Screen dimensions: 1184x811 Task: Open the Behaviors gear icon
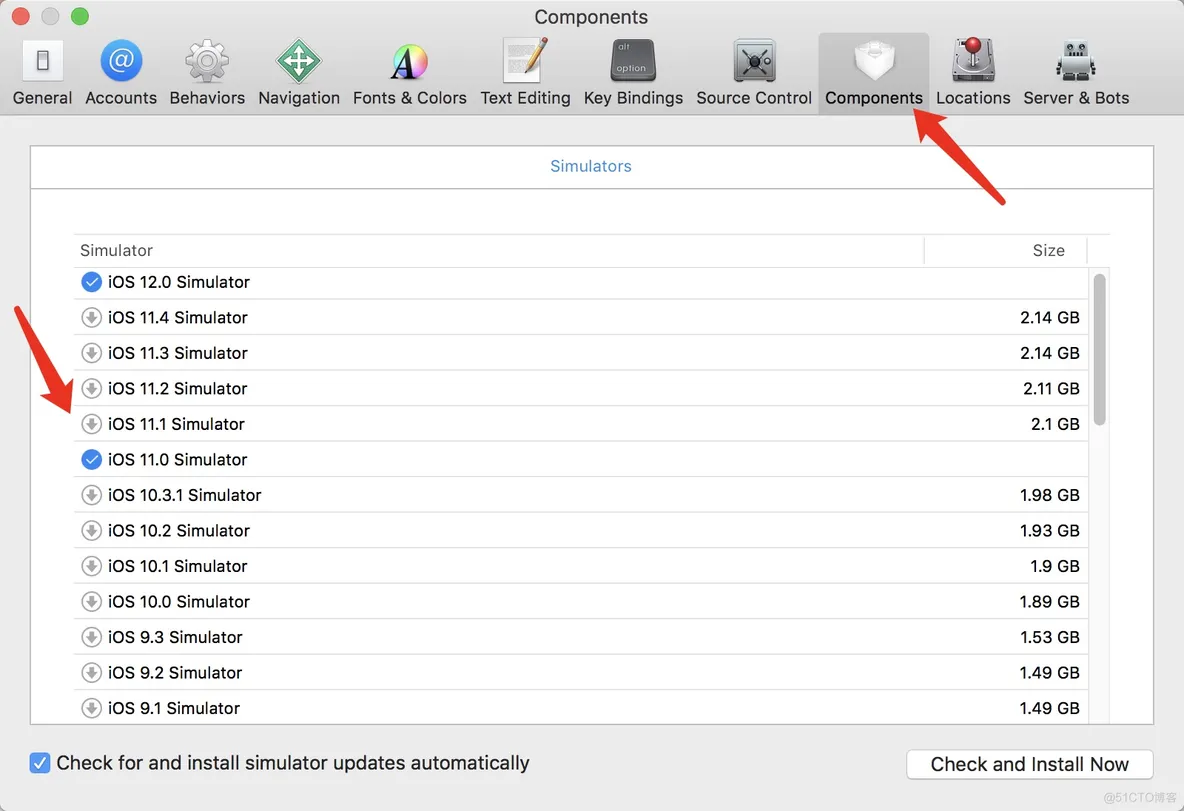(x=207, y=60)
